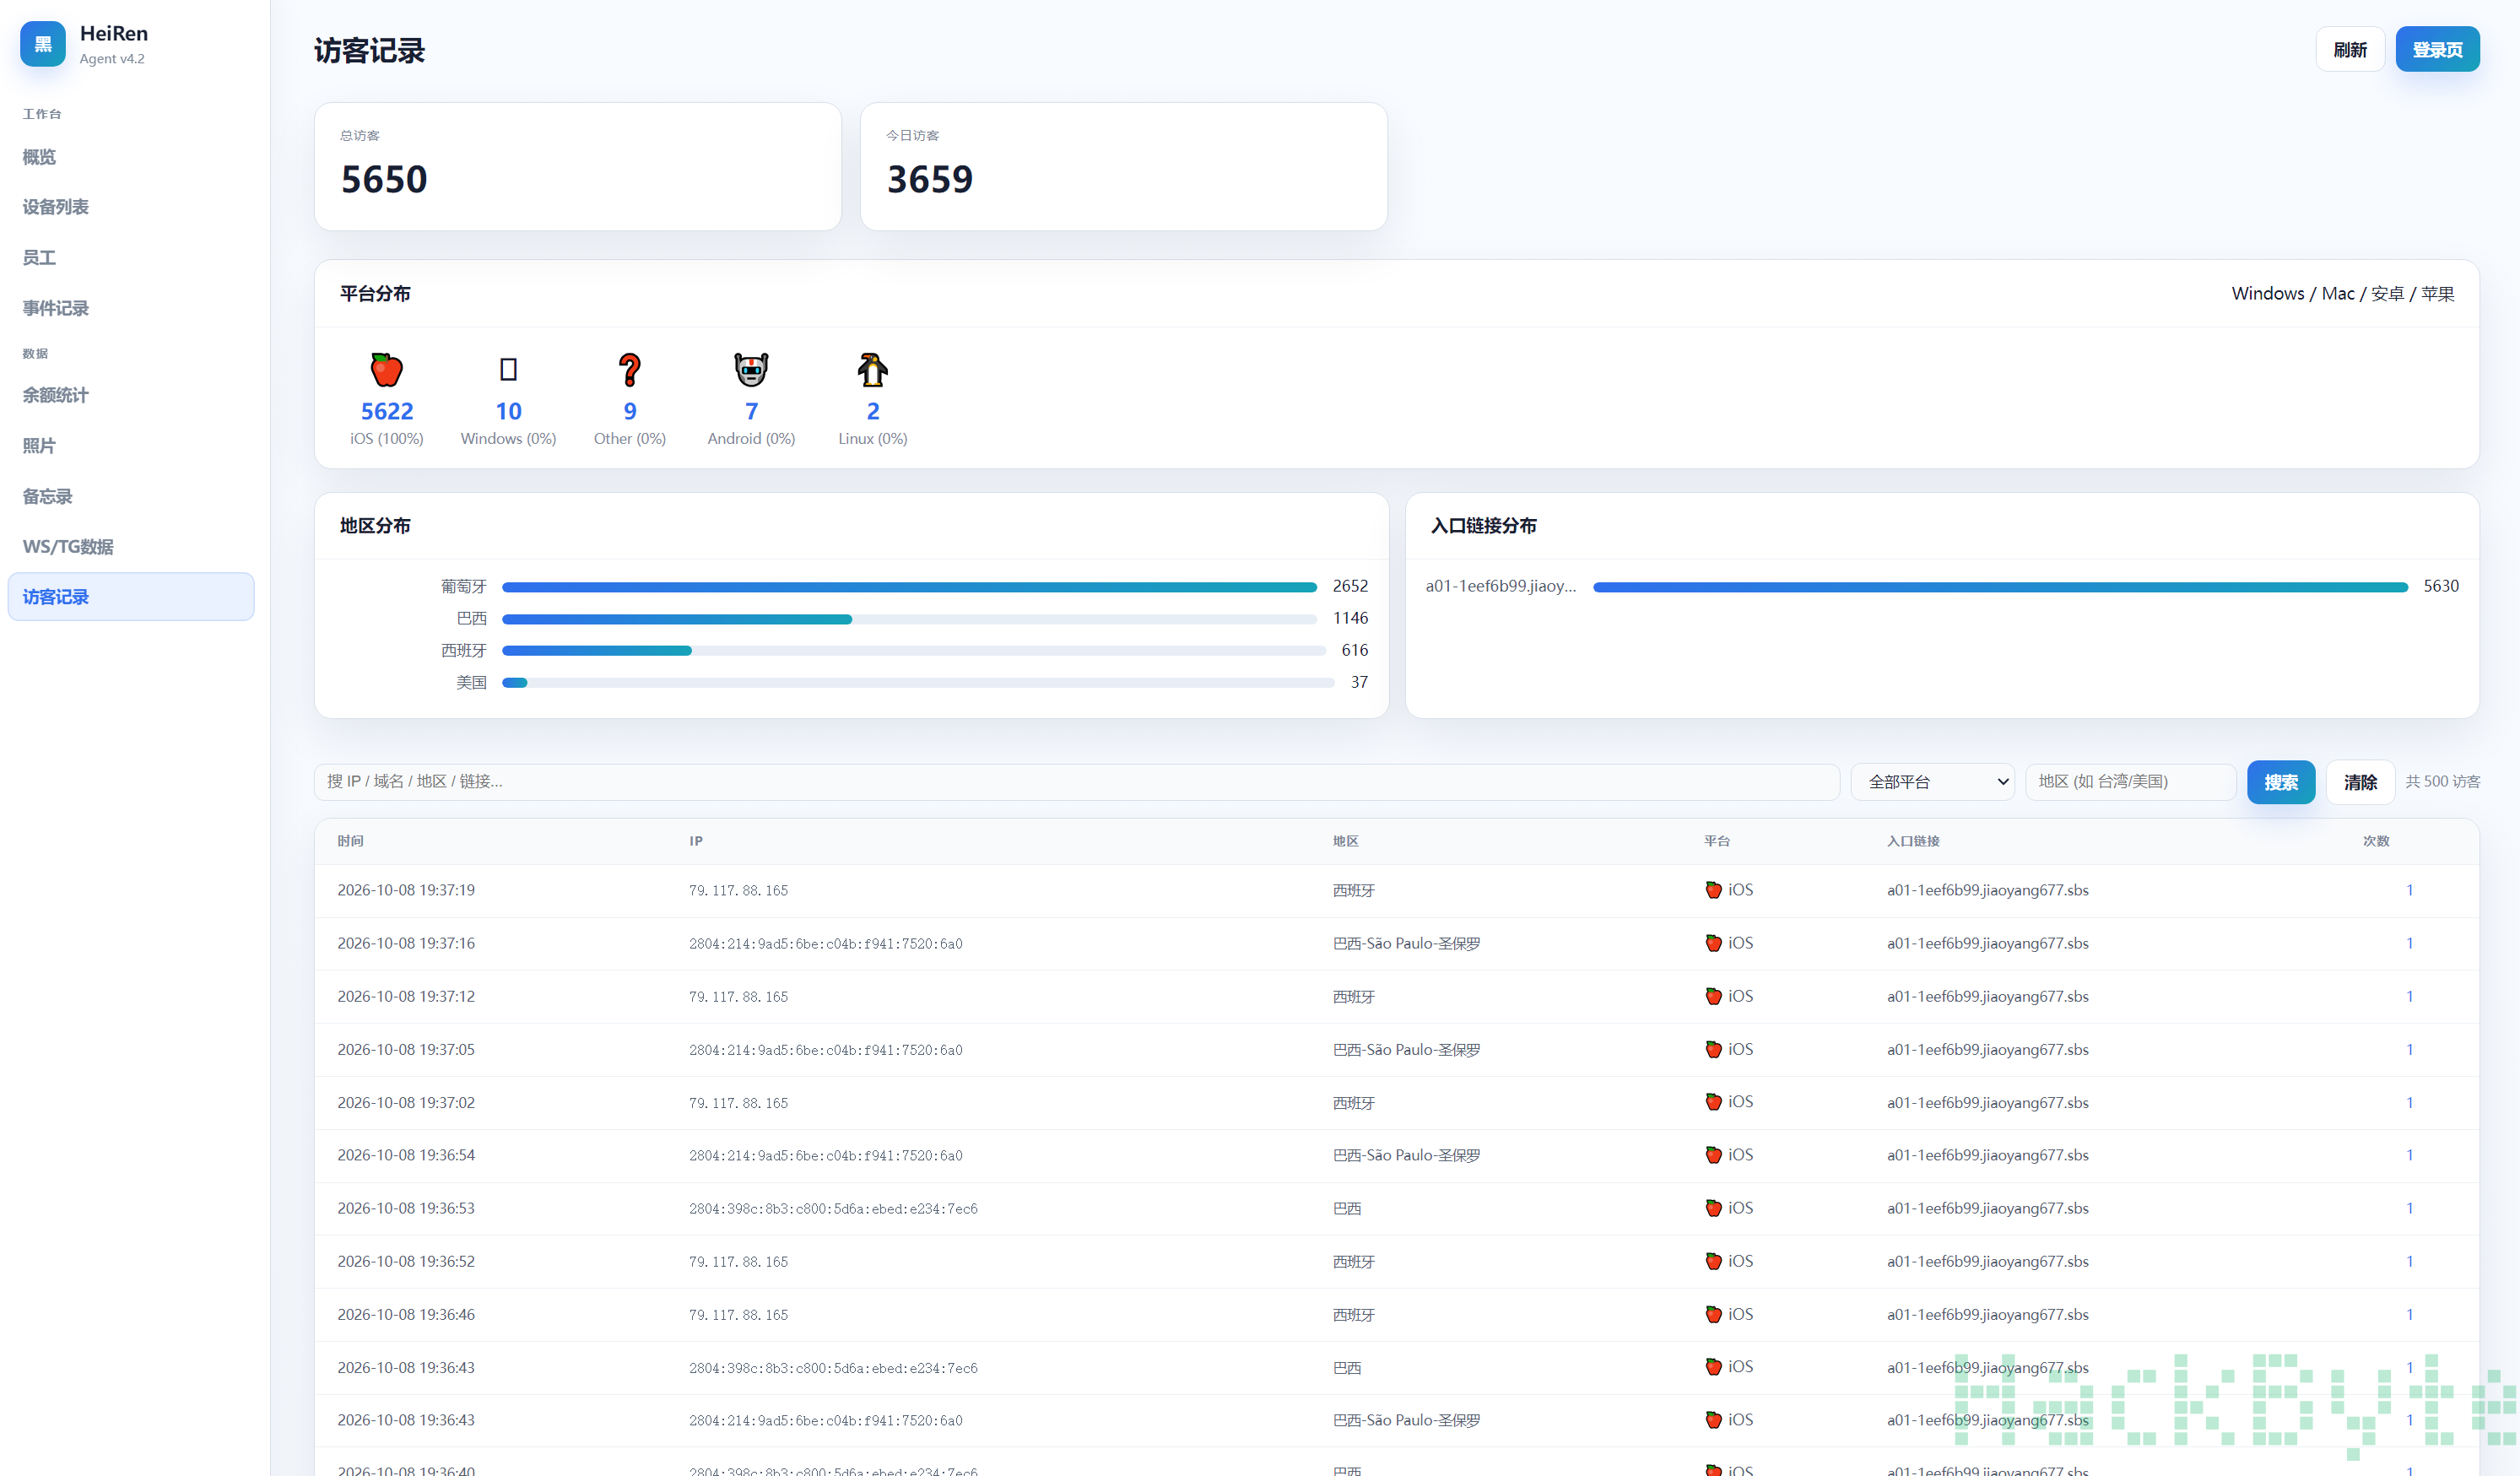This screenshot has height=1476, width=2520.
Task: Click iOS icon in 19:37:19 row
Action: tap(1713, 890)
